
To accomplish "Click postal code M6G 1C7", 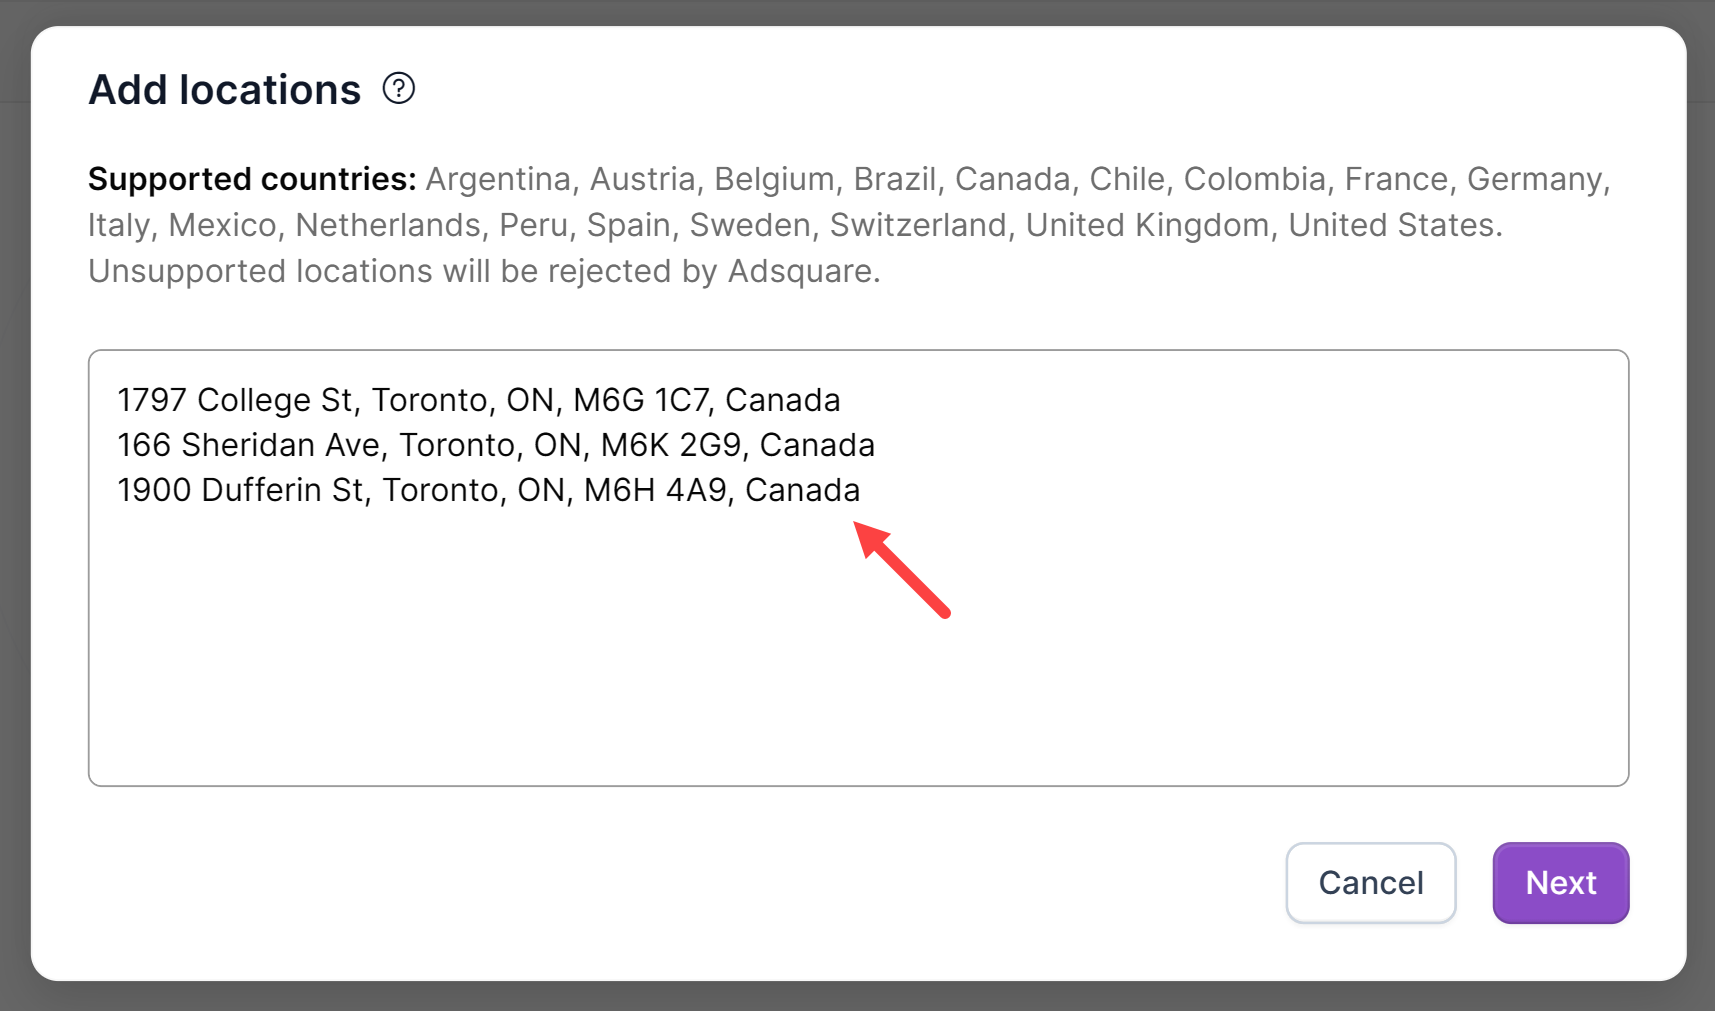I will pos(639,400).
